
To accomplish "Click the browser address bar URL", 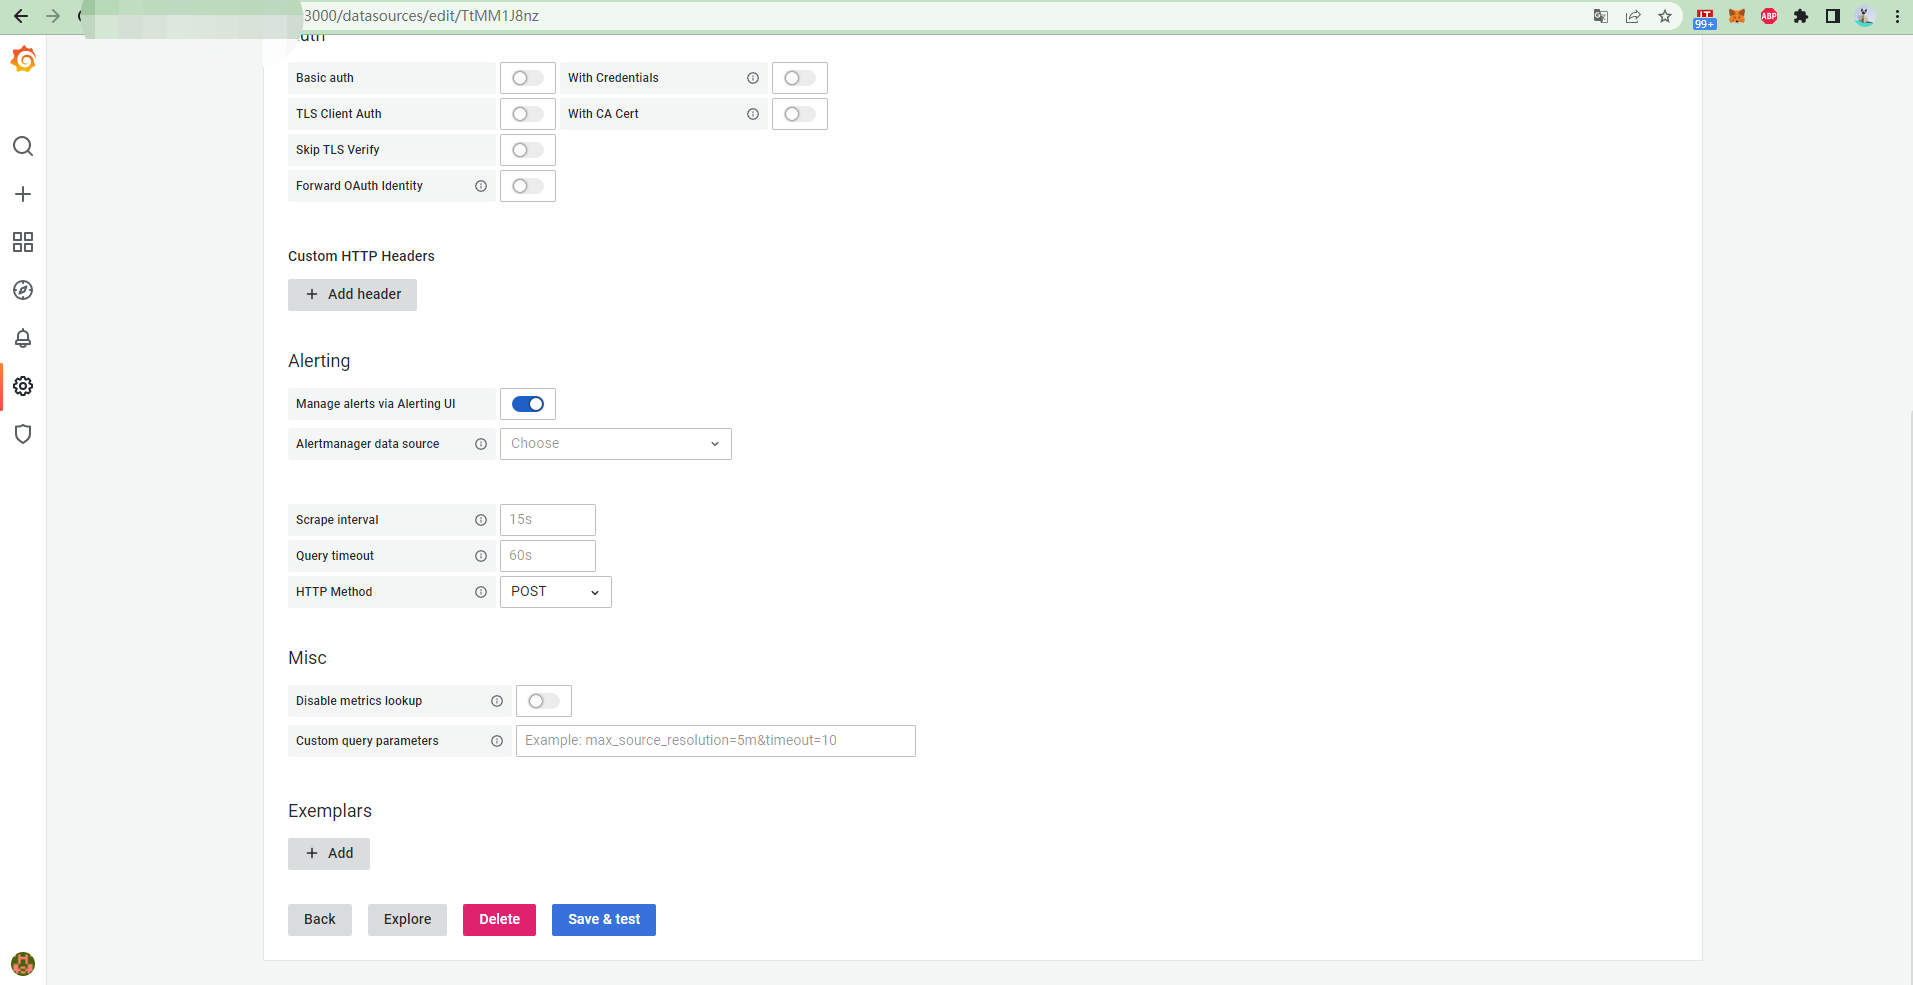I will coord(421,16).
